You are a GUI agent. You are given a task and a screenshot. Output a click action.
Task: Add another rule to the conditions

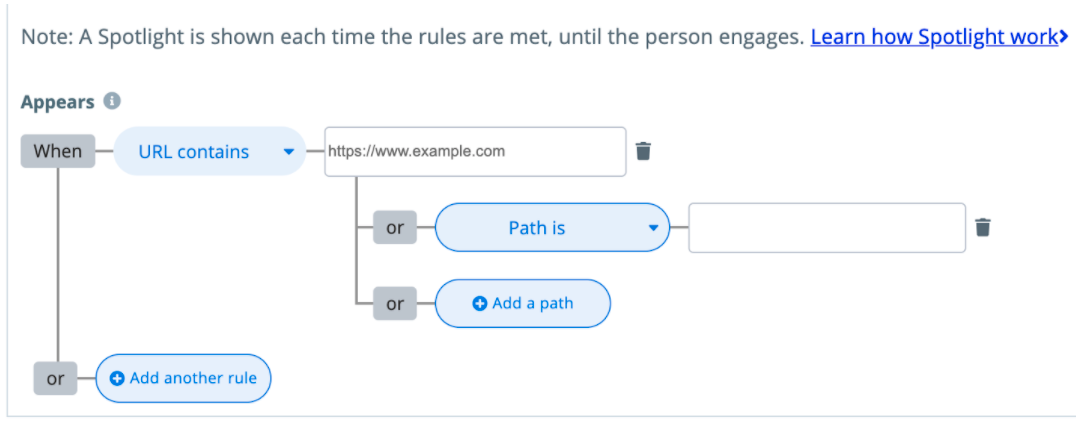[x=183, y=378]
